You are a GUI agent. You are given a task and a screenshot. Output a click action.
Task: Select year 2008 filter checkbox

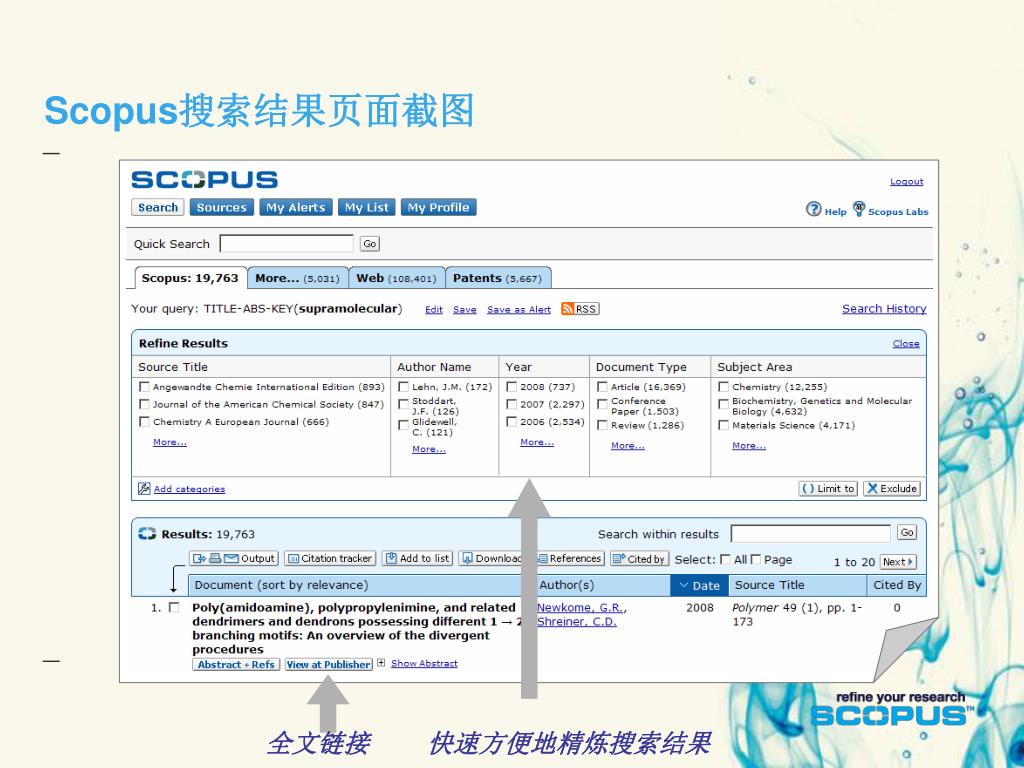[512, 387]
